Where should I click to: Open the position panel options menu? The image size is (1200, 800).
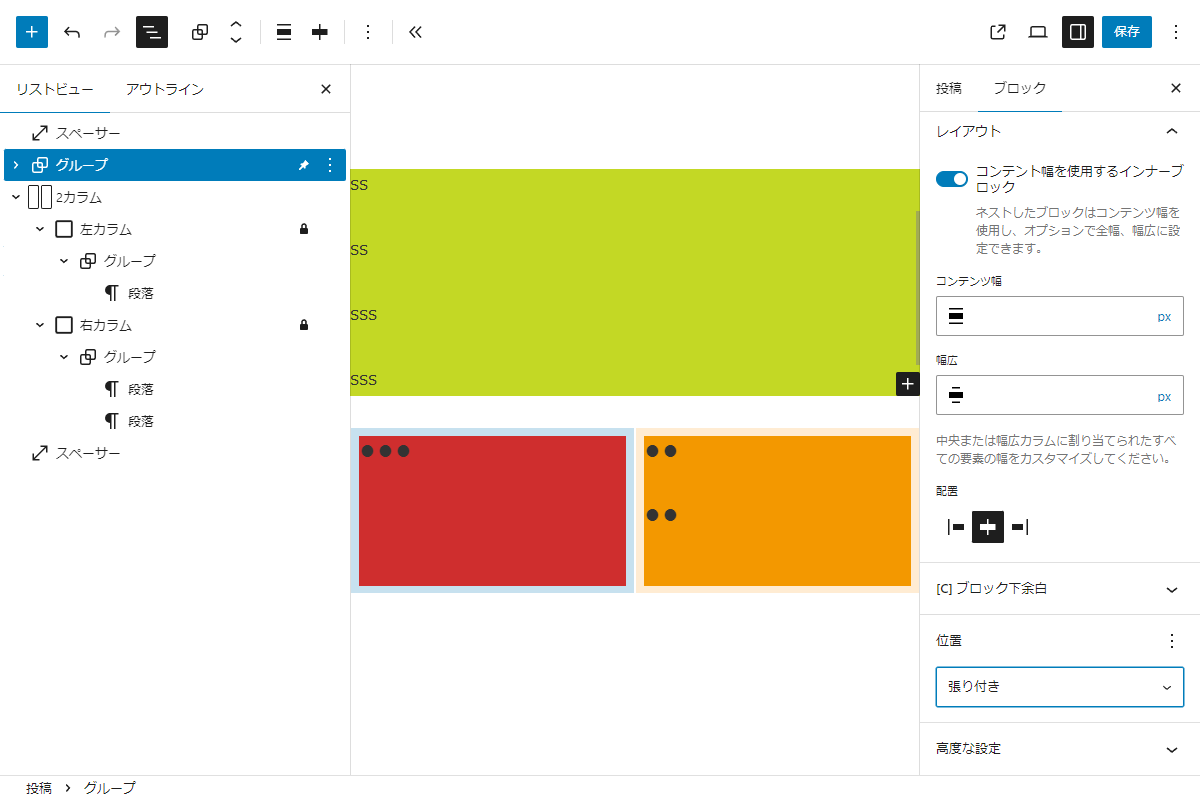point(1172,641)
